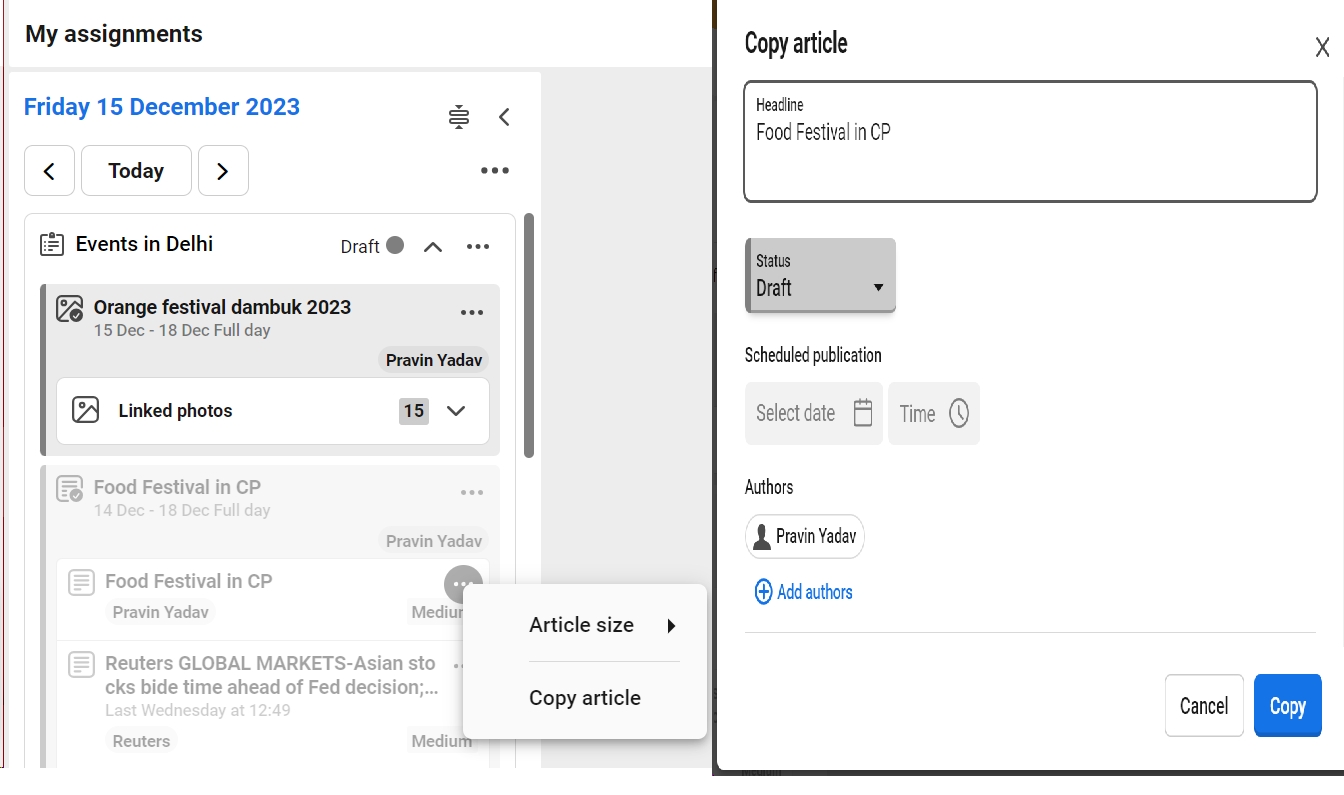The height and width of the screenshot is (795, 1344).
Task: Open three-dot menu for Events in Delhi
Action: [x=478, y=247]
